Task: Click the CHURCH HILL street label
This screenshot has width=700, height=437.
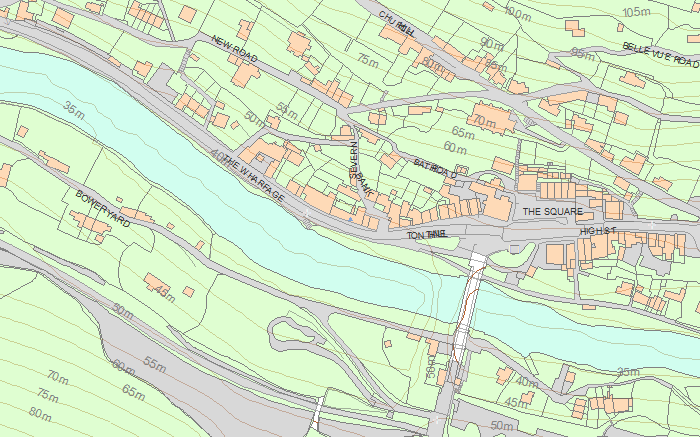Action: click(397, 24)
